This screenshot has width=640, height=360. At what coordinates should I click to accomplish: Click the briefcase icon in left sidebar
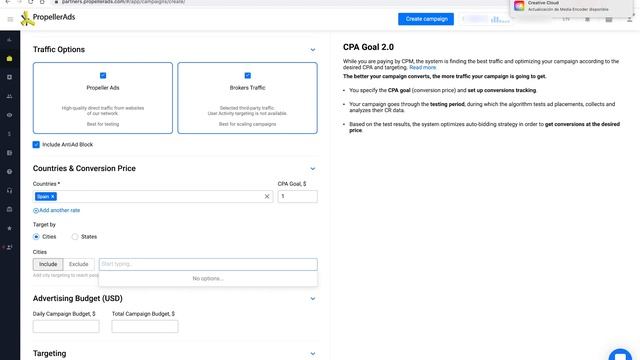9,209
